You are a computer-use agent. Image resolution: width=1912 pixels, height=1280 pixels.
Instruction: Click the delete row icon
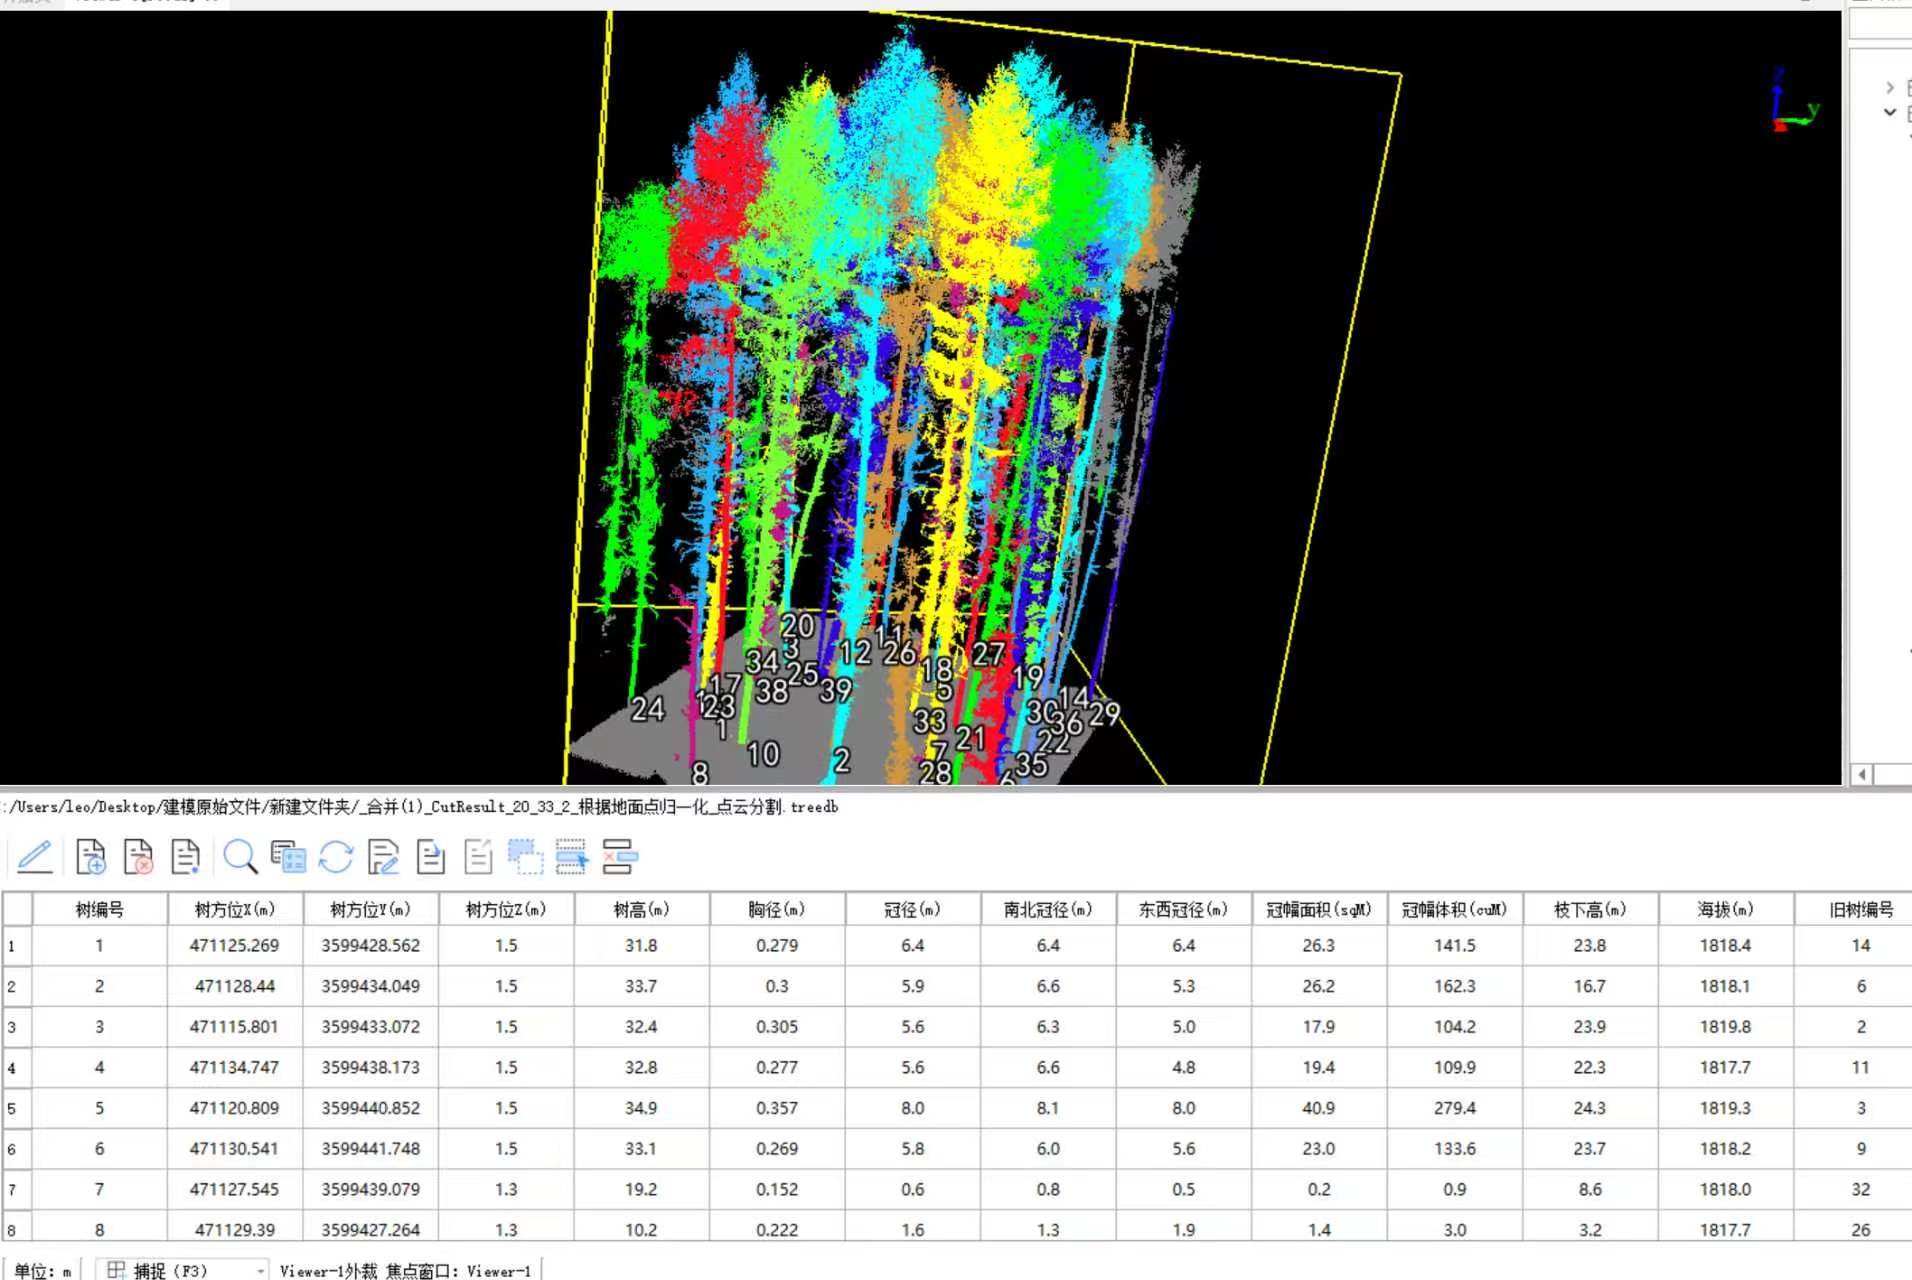[x=620, y=857]
